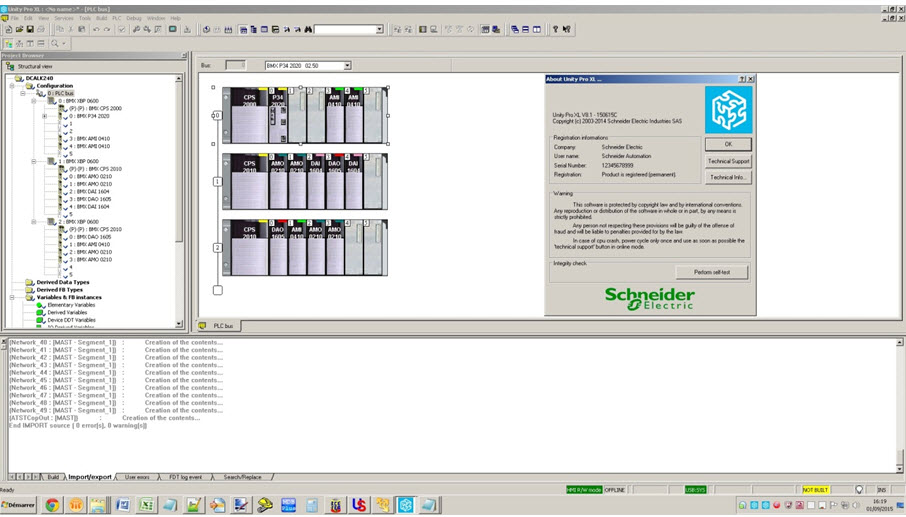Click the Open project folder icon

19,29
